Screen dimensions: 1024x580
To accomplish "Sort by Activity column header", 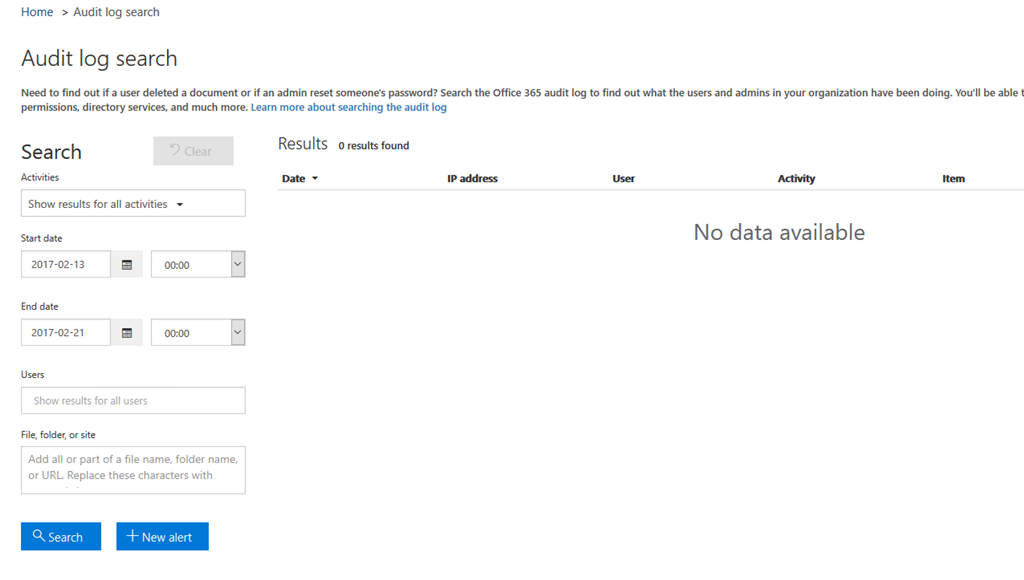I will pyautogui.click(x=796, y=178).
